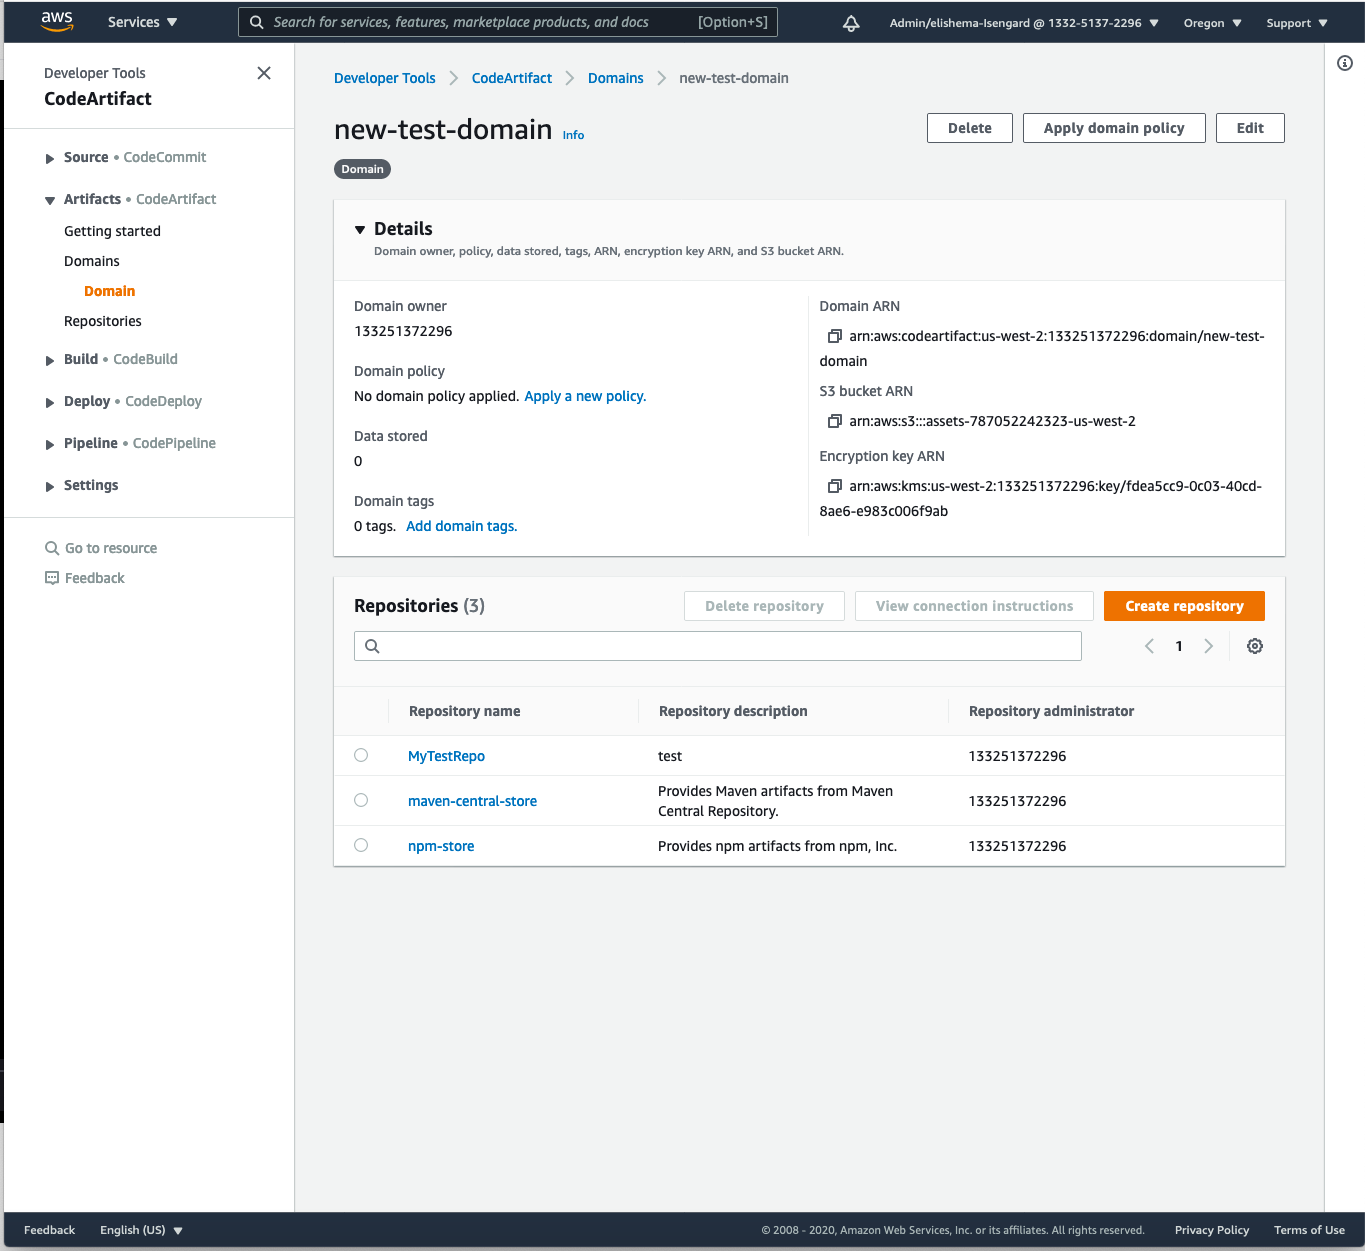Image resolution: width=1365 pixels, height=1251 pixels.
Task: Click the Info link beside domain name
Action: point(573,135)
